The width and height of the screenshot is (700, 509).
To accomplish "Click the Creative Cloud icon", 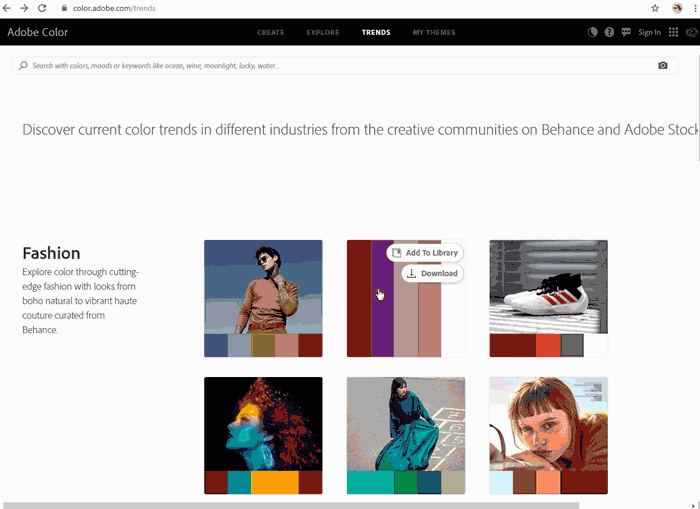I will [x=691, y=32].
